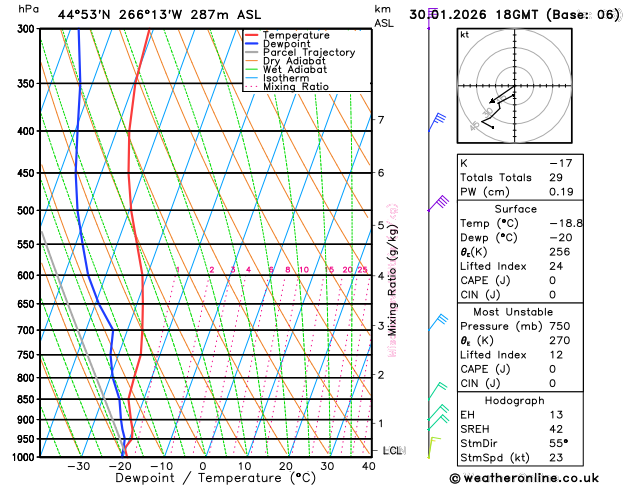The height and width of the screenshot is (486, 629).
Task: Click the red Temperature legend line sample
Action: point(252,35)
